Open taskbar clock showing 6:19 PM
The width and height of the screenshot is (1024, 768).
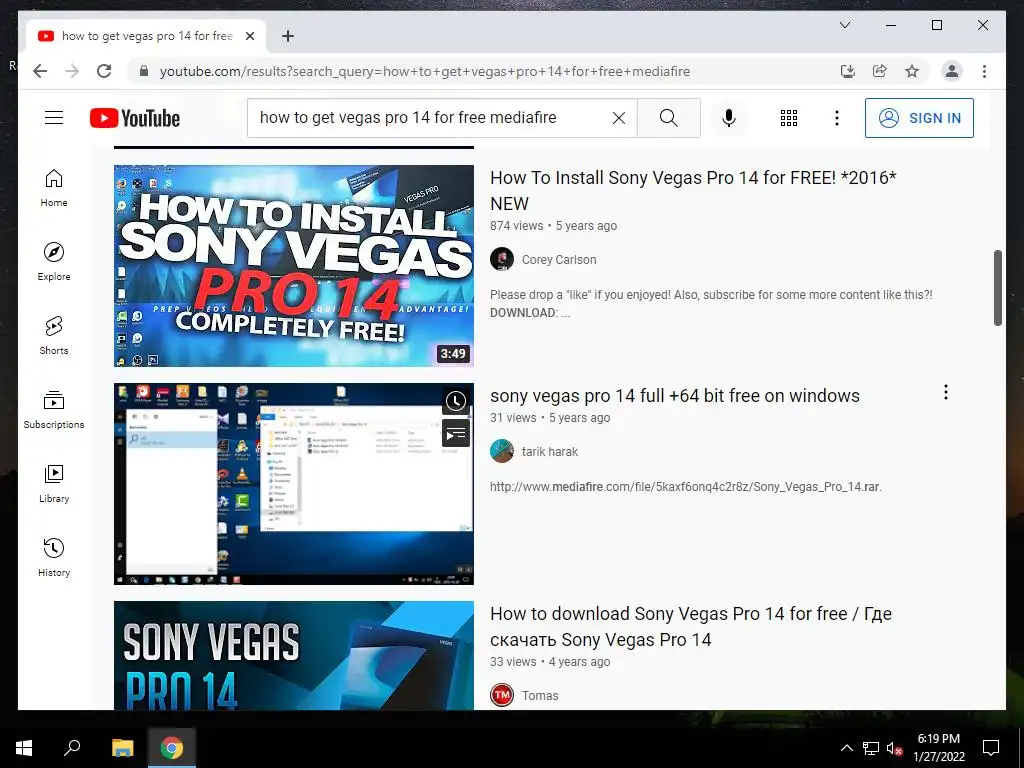coord(938,748)
